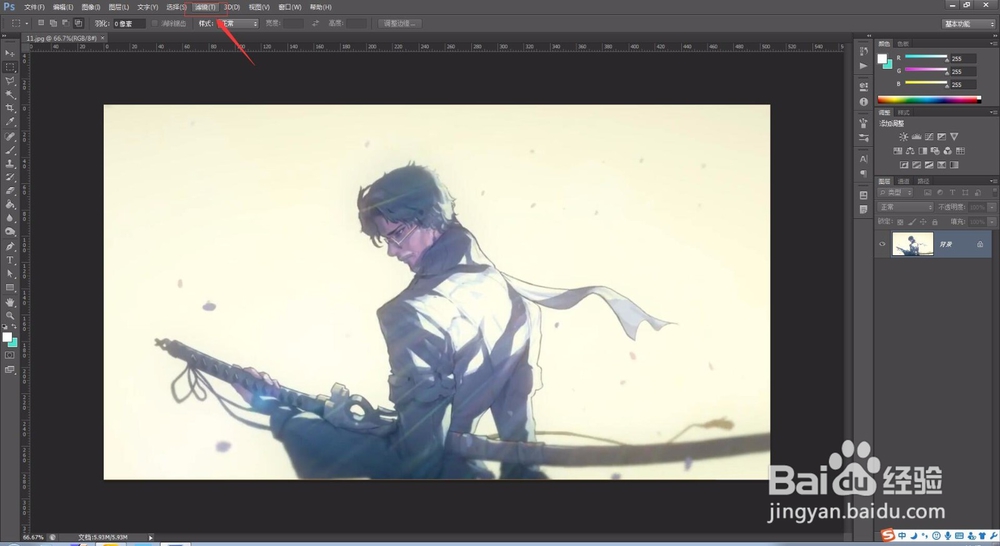Open the layer fill slider arrow
The height and width of the screenshot is (546, 1000).
(x=992, y=222)
